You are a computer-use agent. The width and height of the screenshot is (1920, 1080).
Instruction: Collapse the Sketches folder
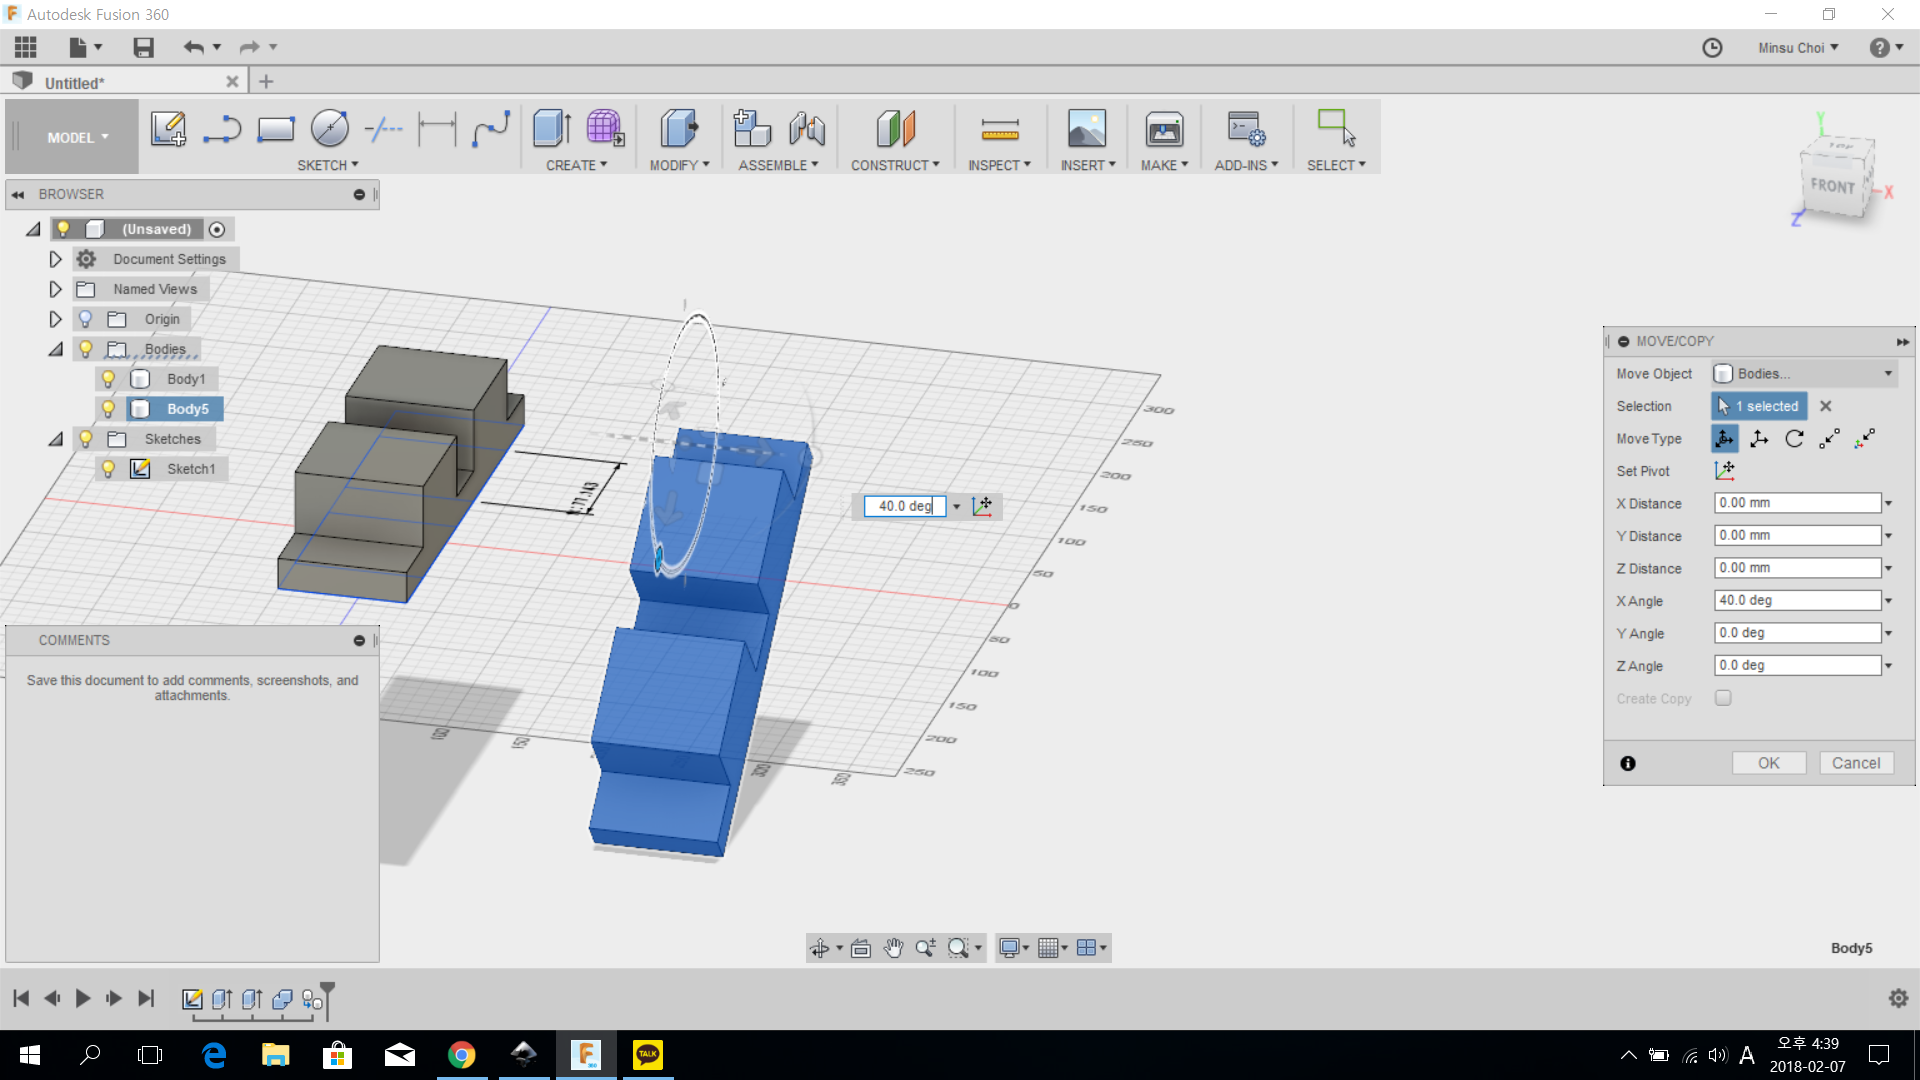point(55,439)
